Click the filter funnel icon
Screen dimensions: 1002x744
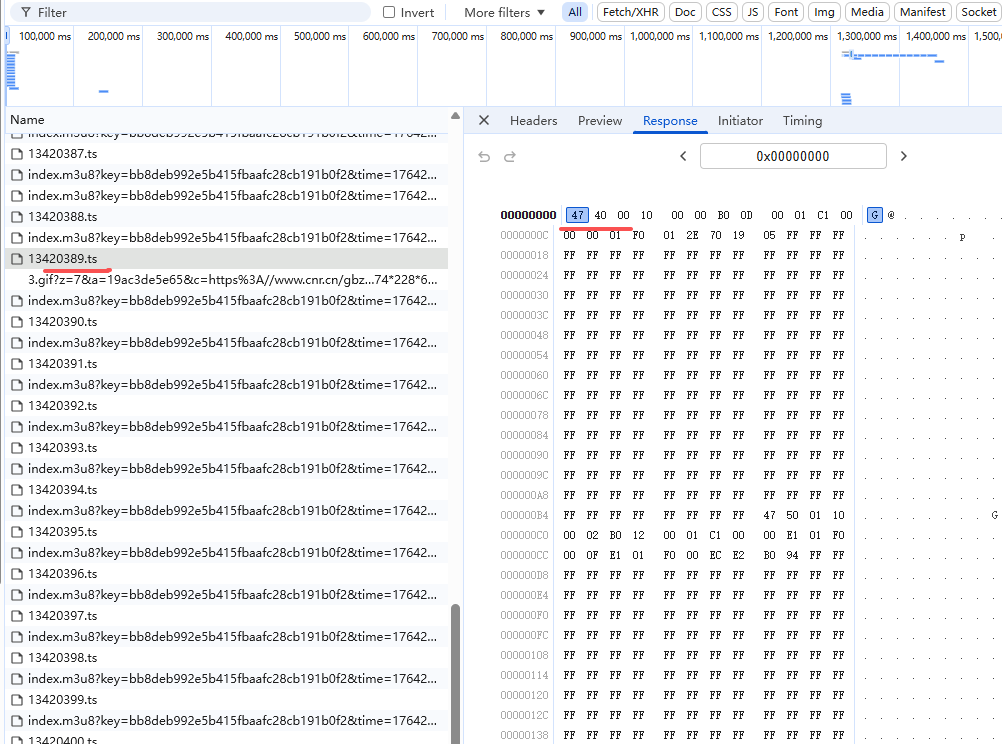(x=25, y=13)
